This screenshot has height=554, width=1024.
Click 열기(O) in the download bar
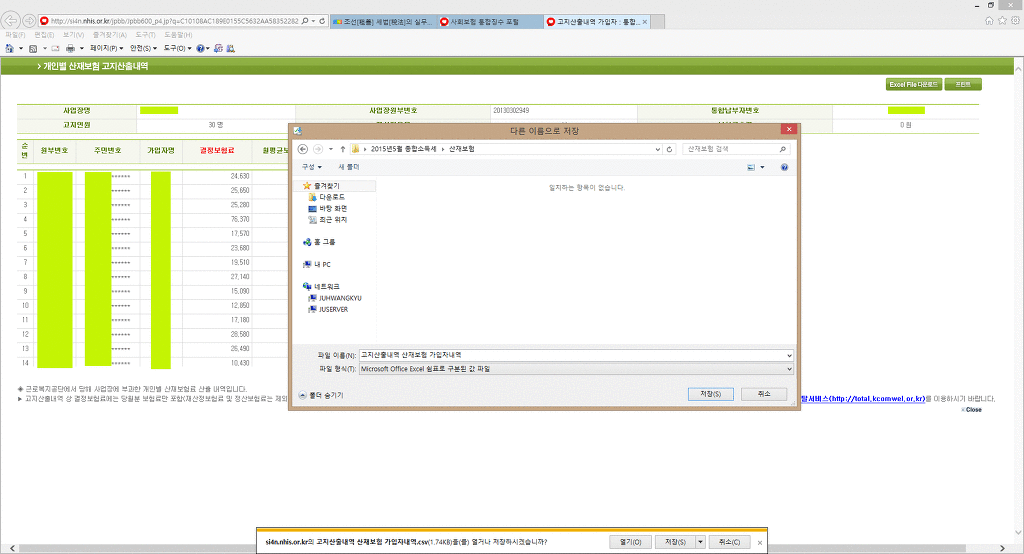coord(631,542)
